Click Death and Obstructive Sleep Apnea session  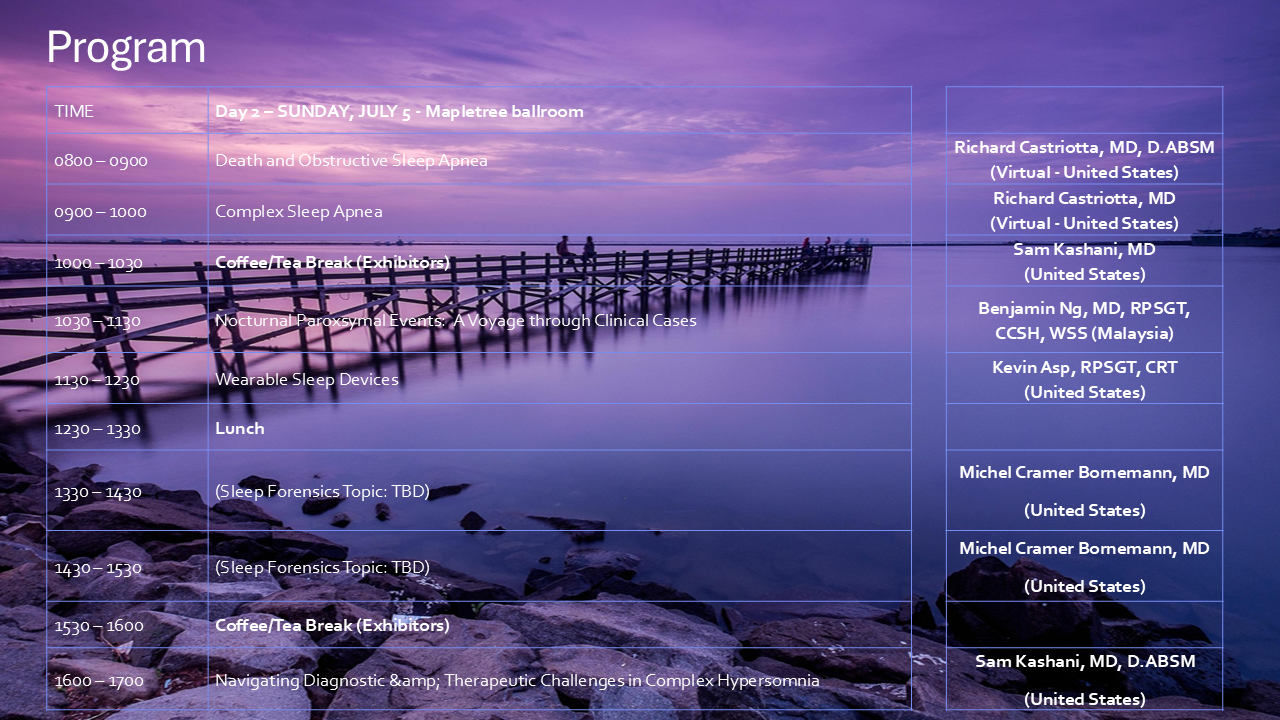[351, 161]
